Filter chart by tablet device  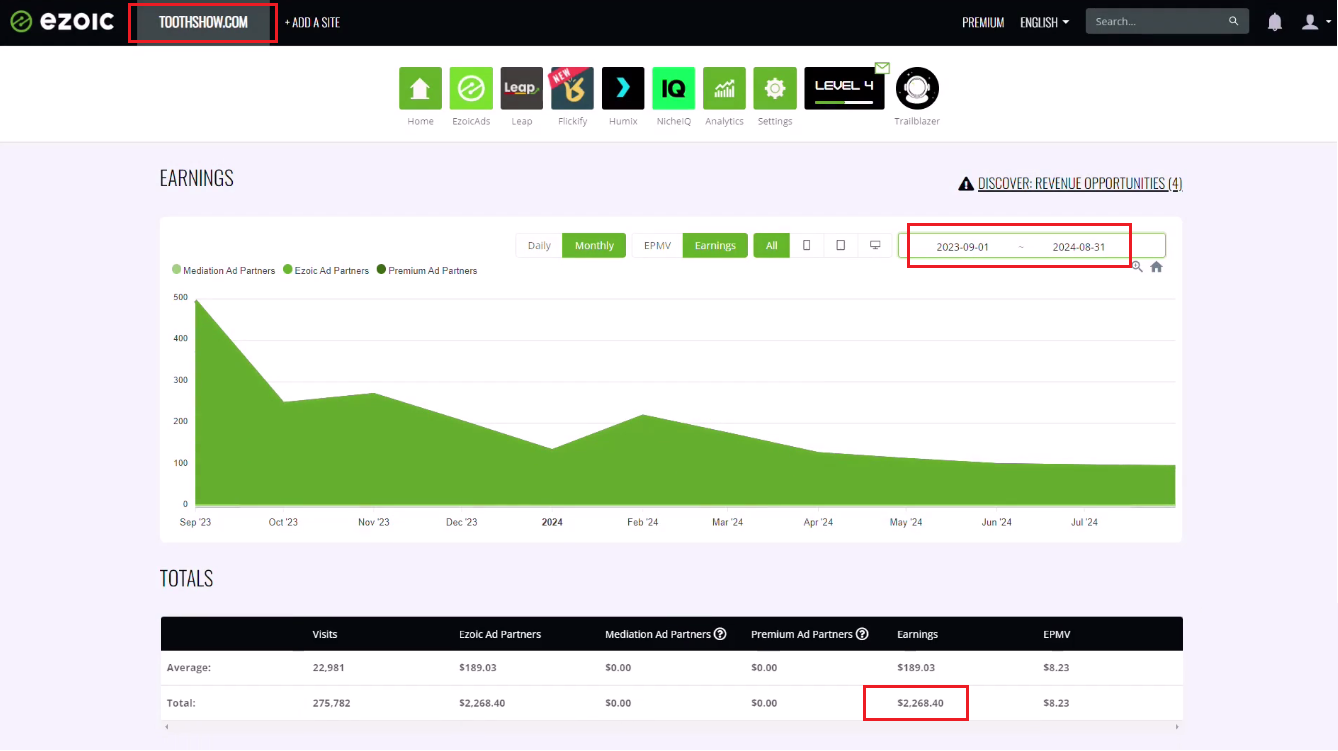point(841,245)
